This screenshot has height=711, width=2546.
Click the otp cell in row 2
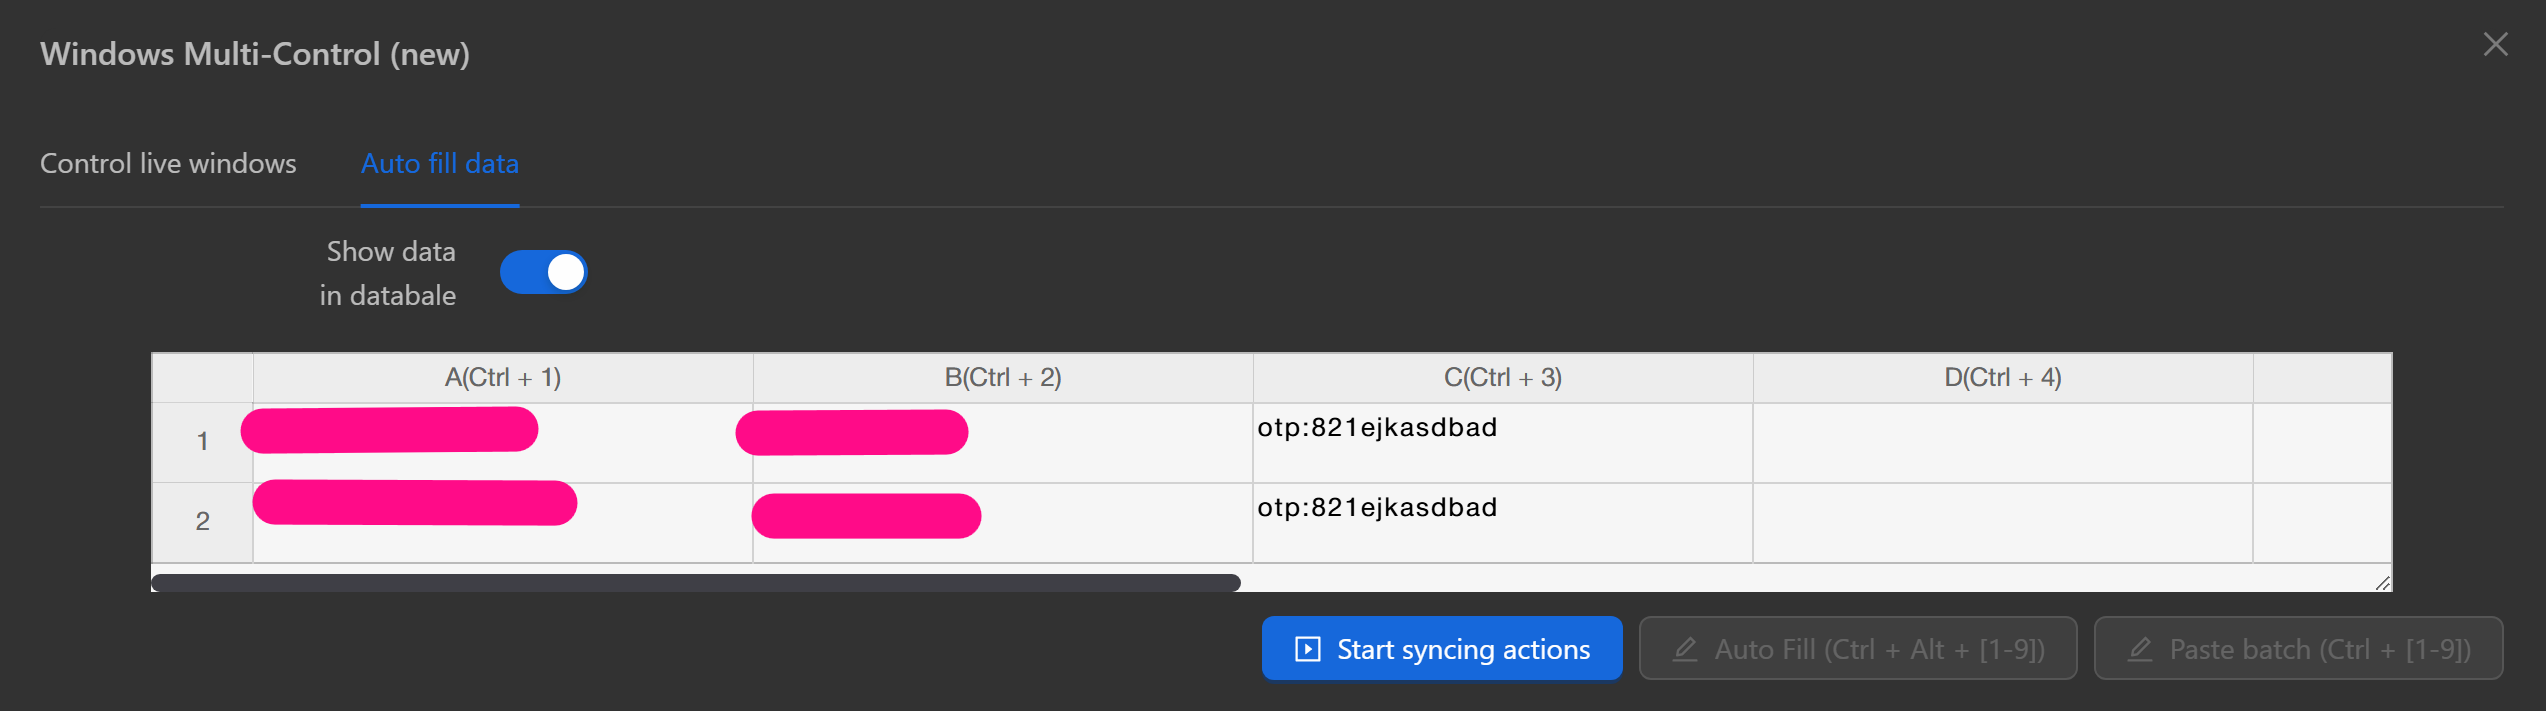(x=1500, y=521)
